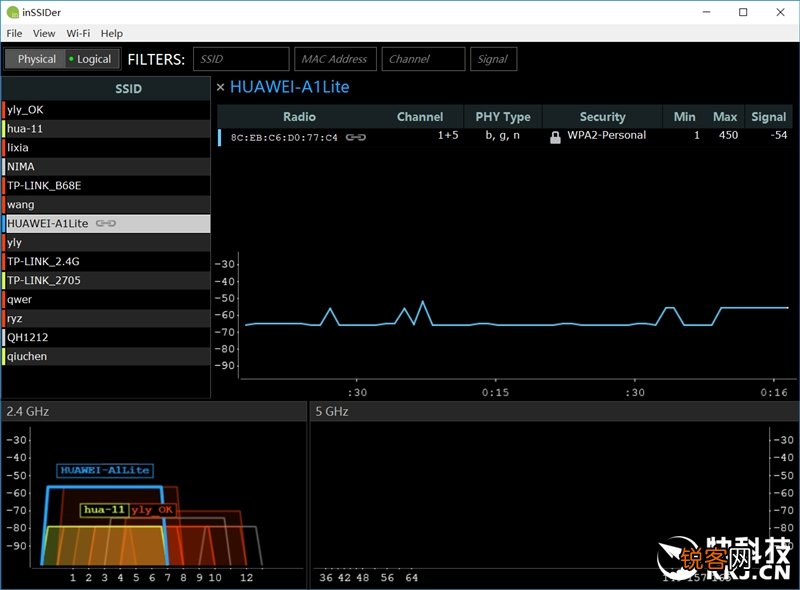Select the hua-11 network row
800x590 pixels.
tap(106, 129)
